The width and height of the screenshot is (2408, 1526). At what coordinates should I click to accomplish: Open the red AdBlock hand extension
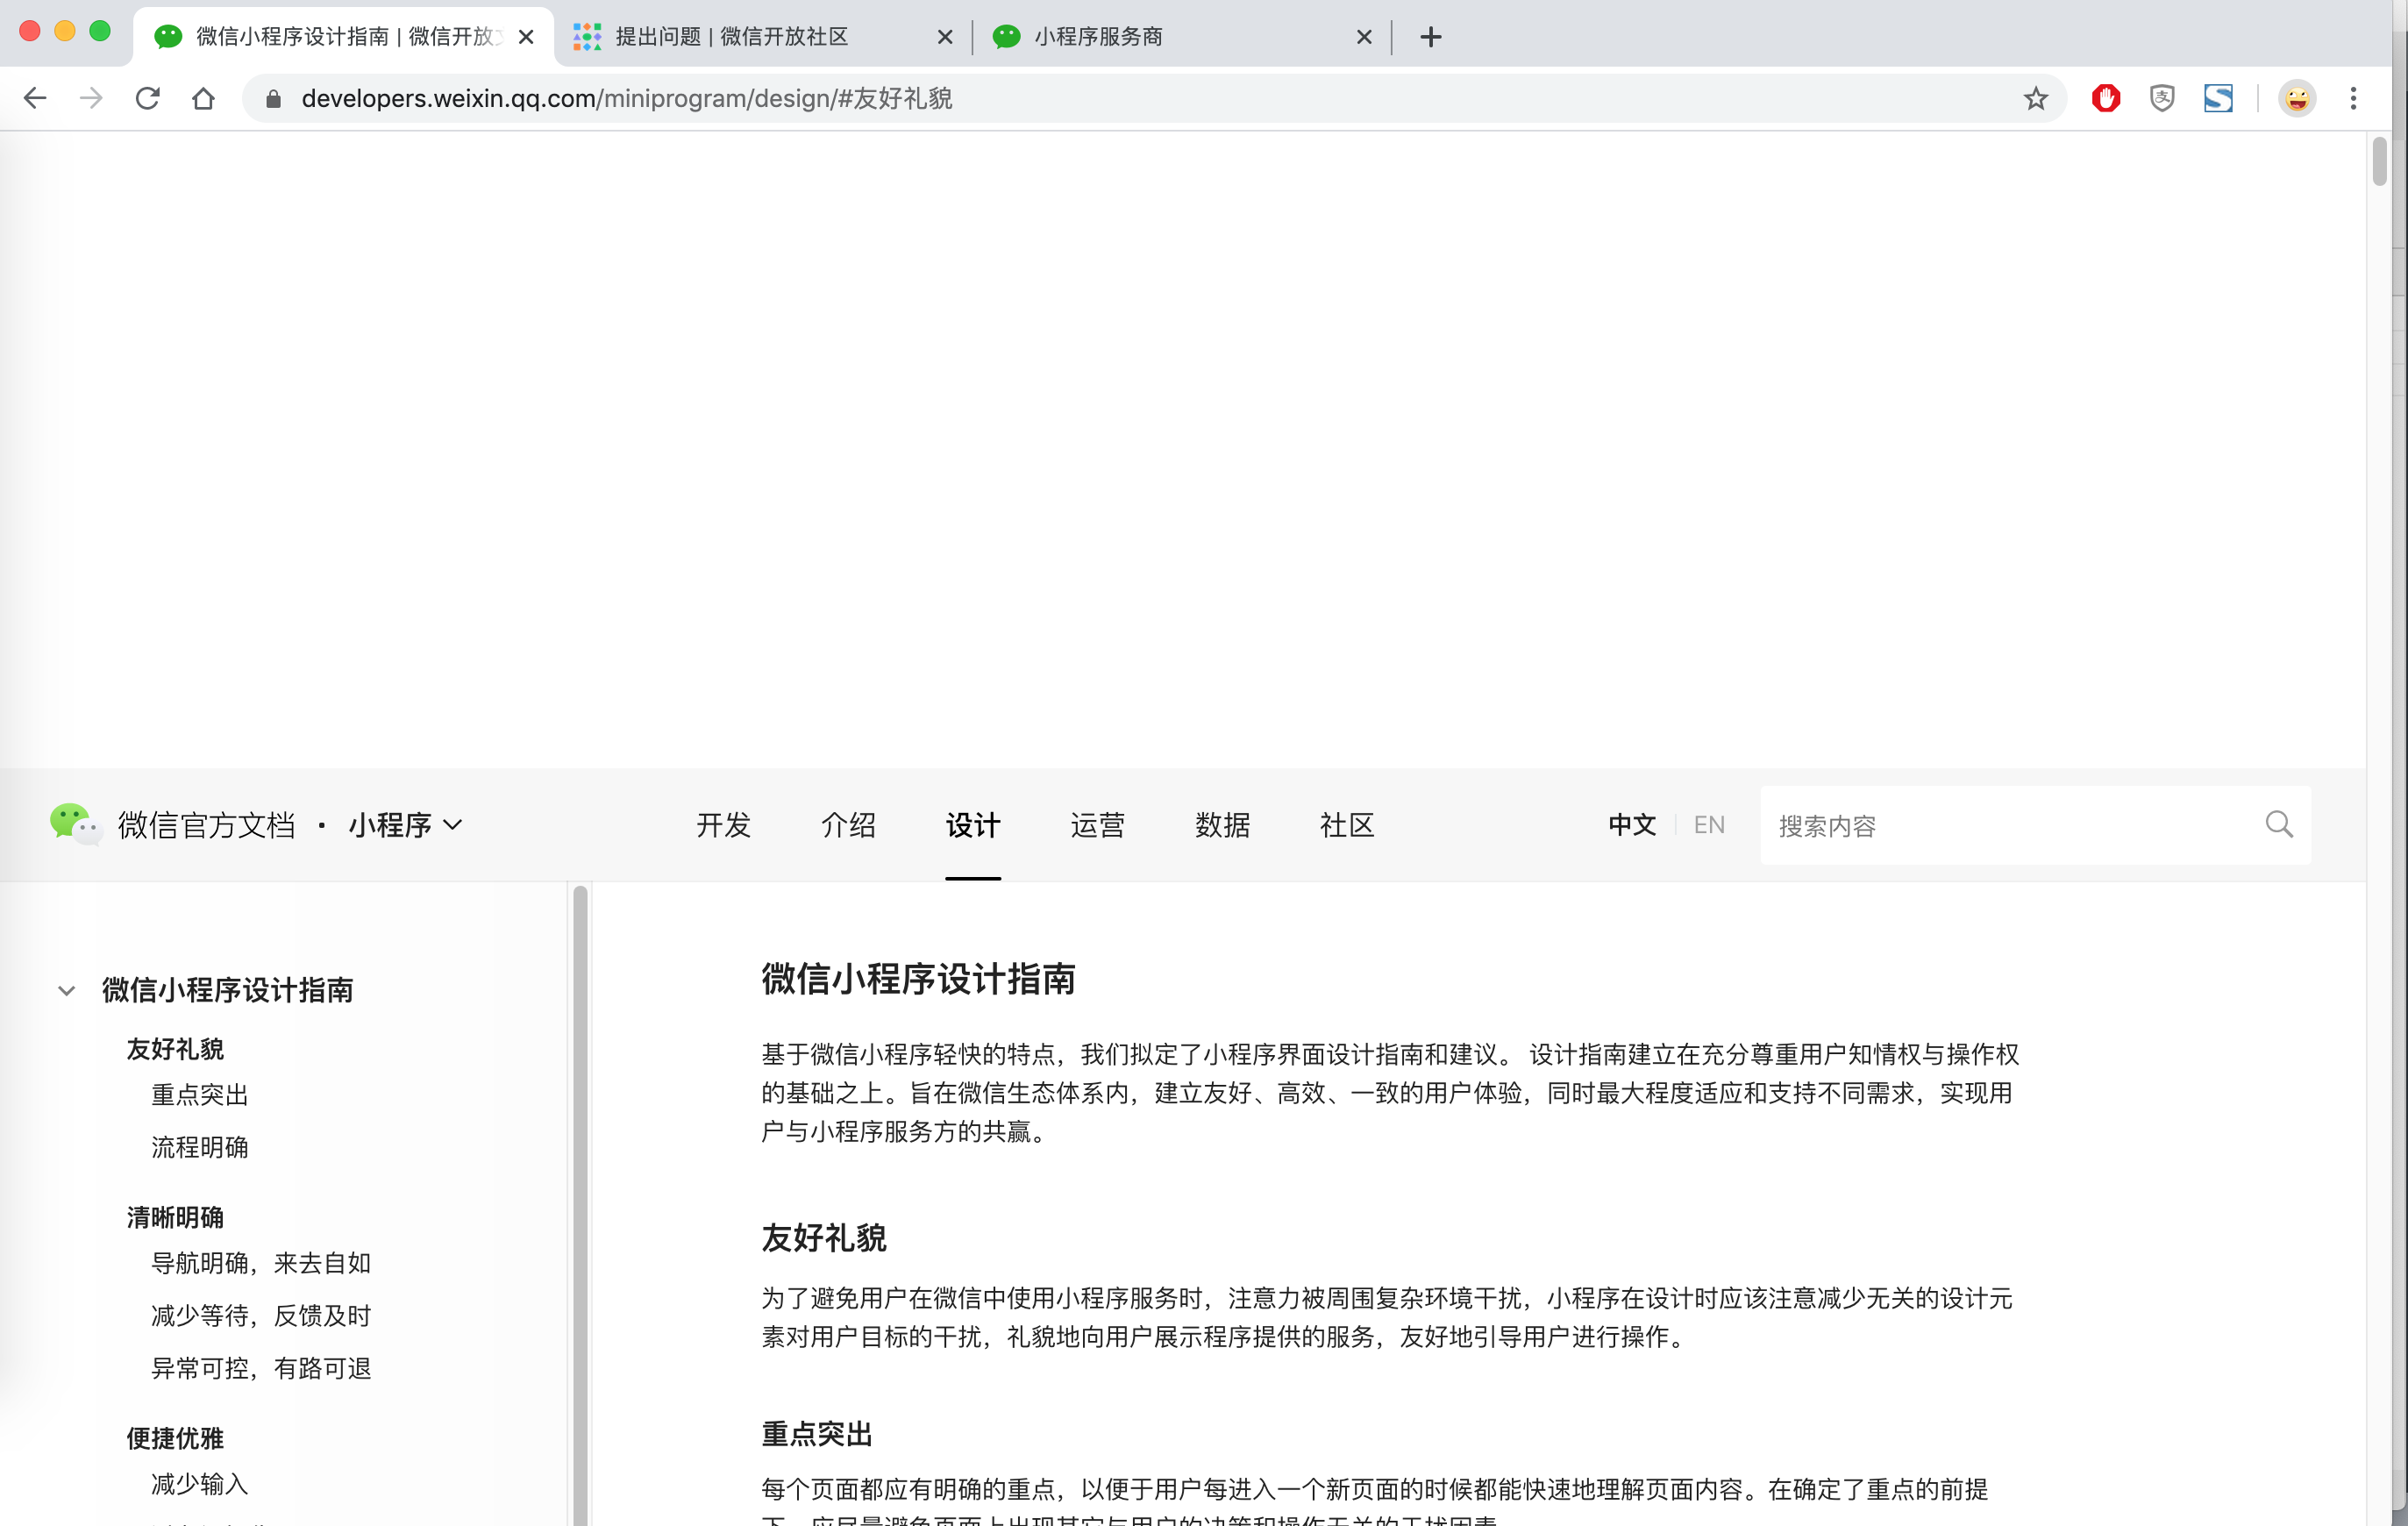(x=2106, y=98)
